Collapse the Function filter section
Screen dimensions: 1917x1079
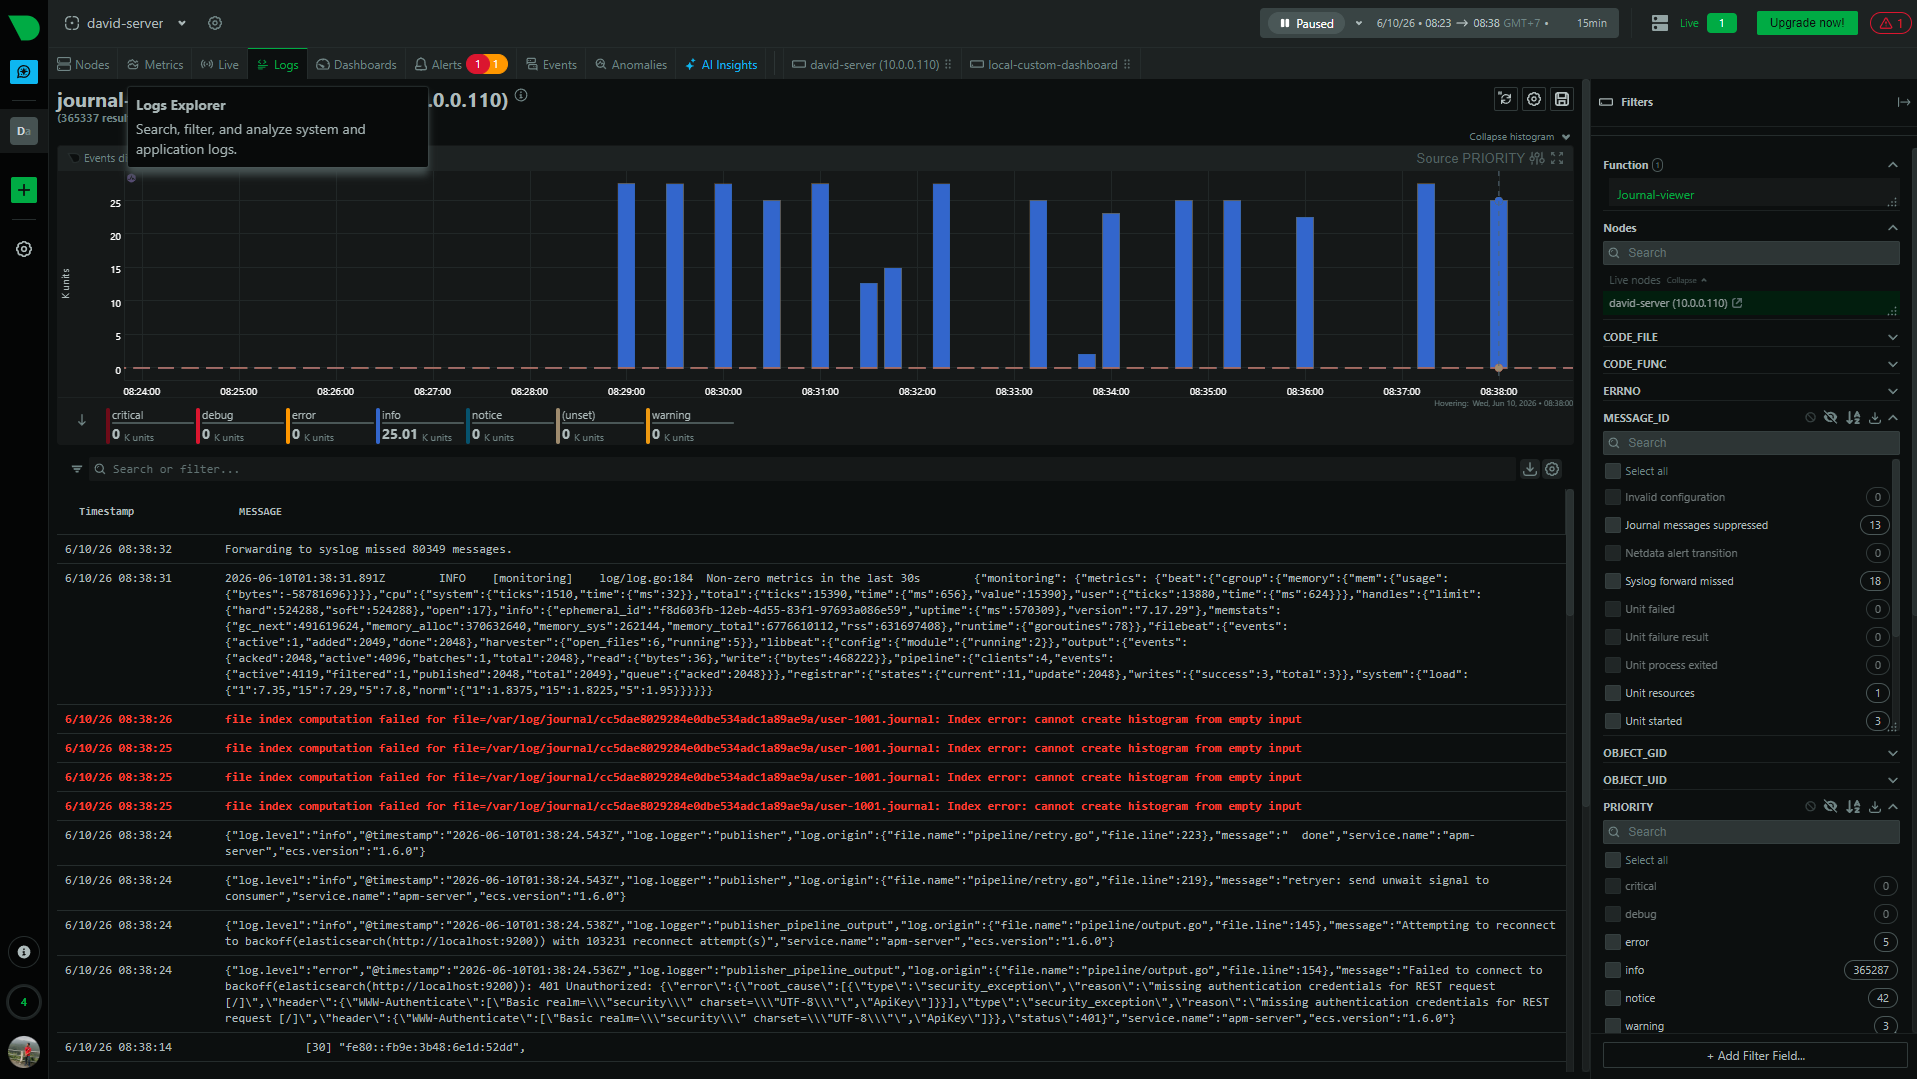1892,165
